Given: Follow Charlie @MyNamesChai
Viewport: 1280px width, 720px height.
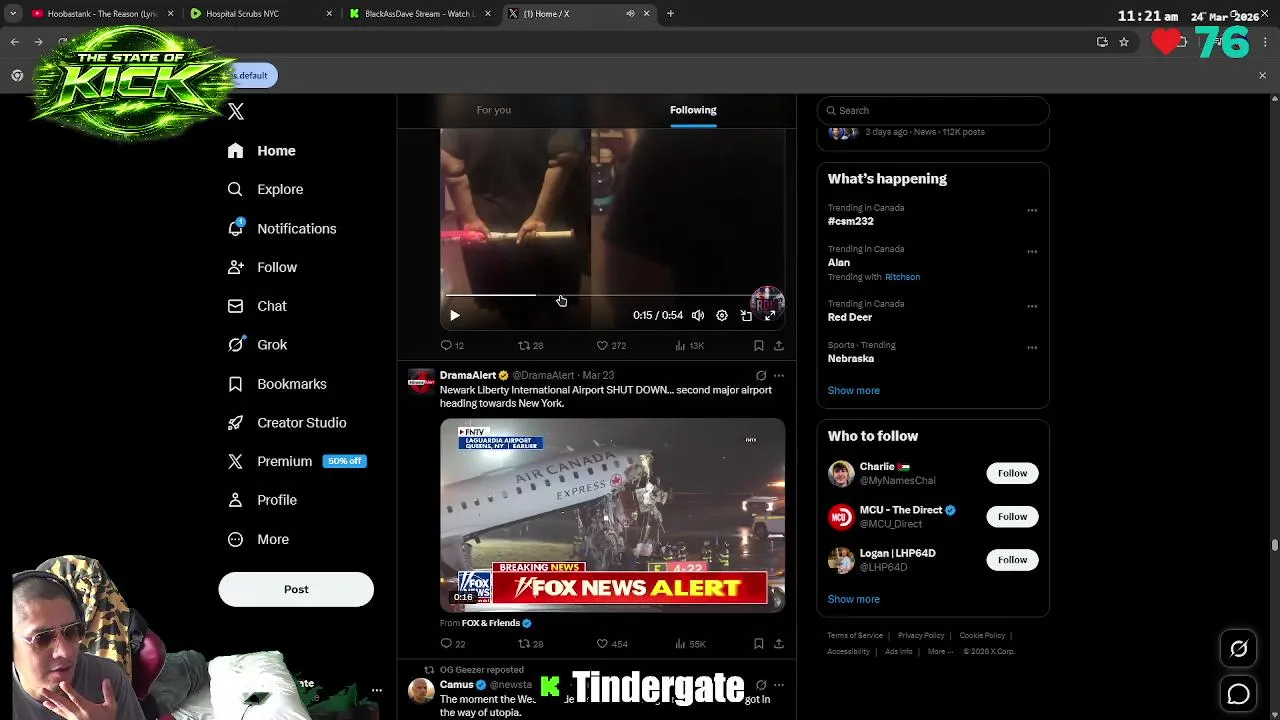Looking at the screenshot, I should pos(1012,473).
